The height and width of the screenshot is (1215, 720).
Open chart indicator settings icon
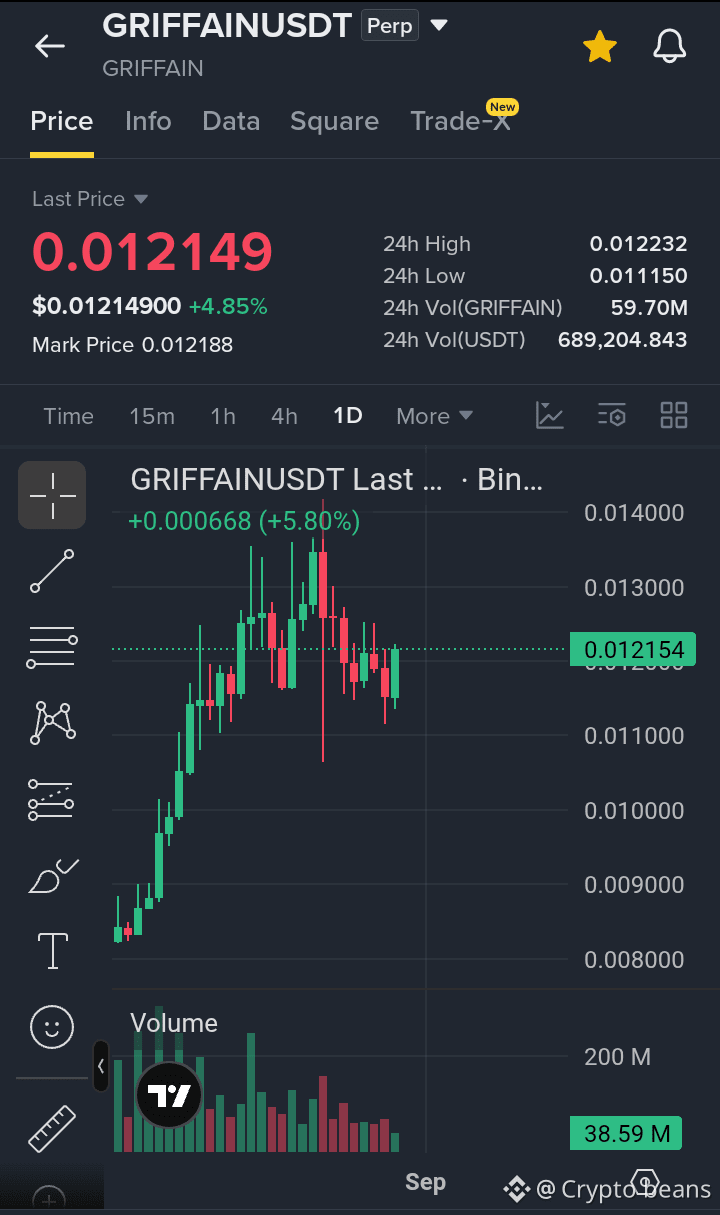click(x=612, y=415)
